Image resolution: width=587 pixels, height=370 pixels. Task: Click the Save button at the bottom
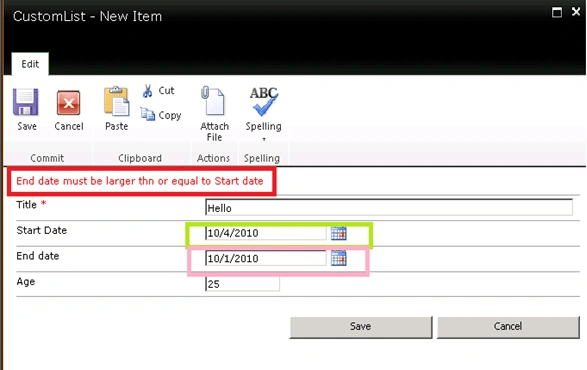[361, 327]
